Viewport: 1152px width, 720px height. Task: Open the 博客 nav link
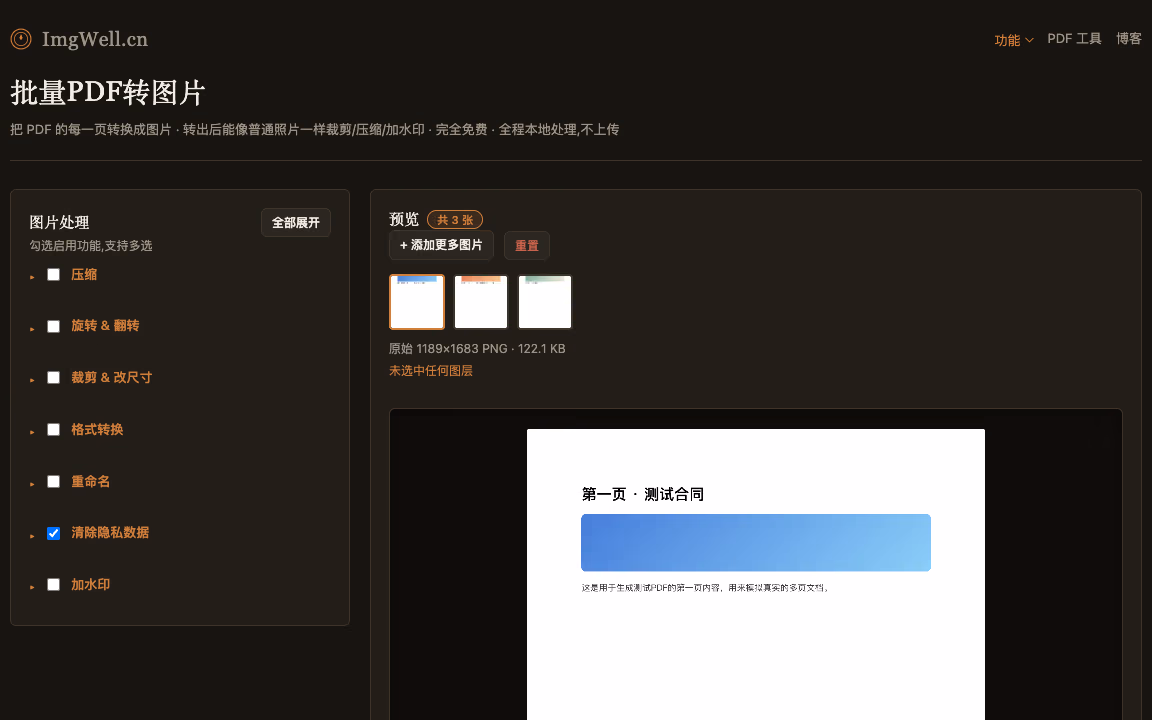coord(1128,39)
